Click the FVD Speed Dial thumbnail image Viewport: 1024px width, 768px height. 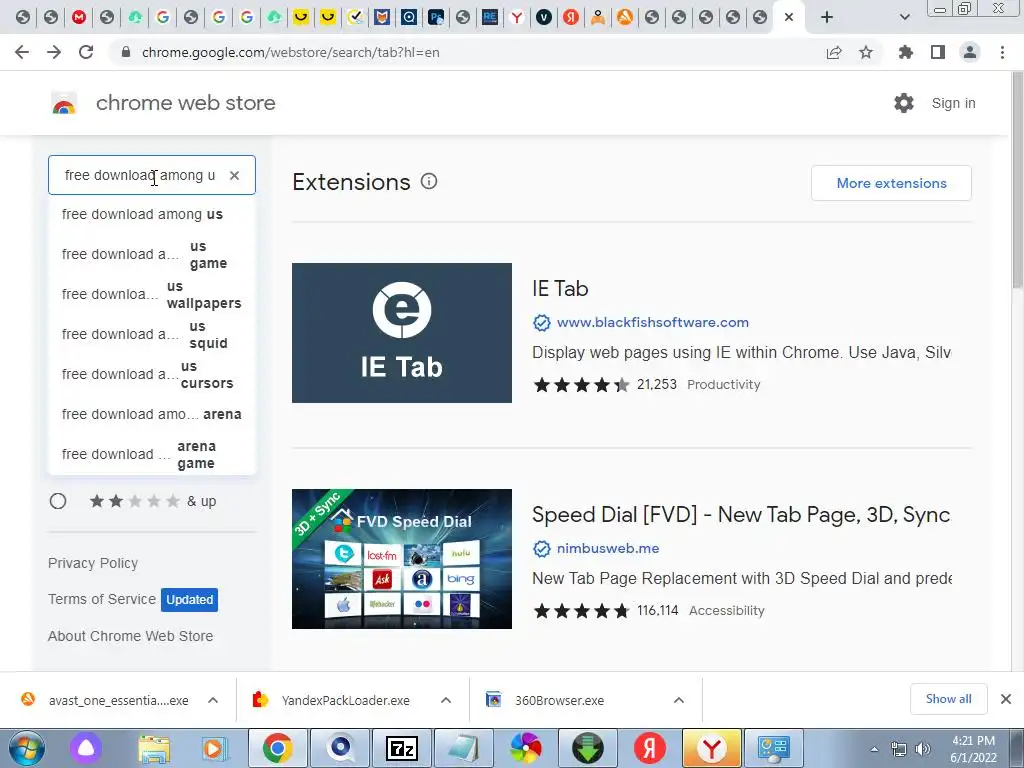402,559
